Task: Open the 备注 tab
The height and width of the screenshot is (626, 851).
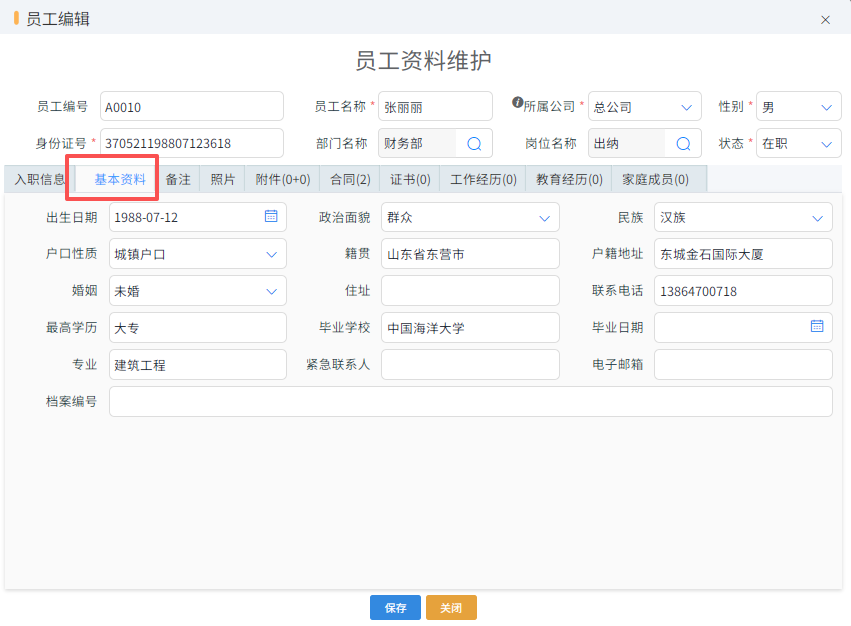Action: click(178, 180)
